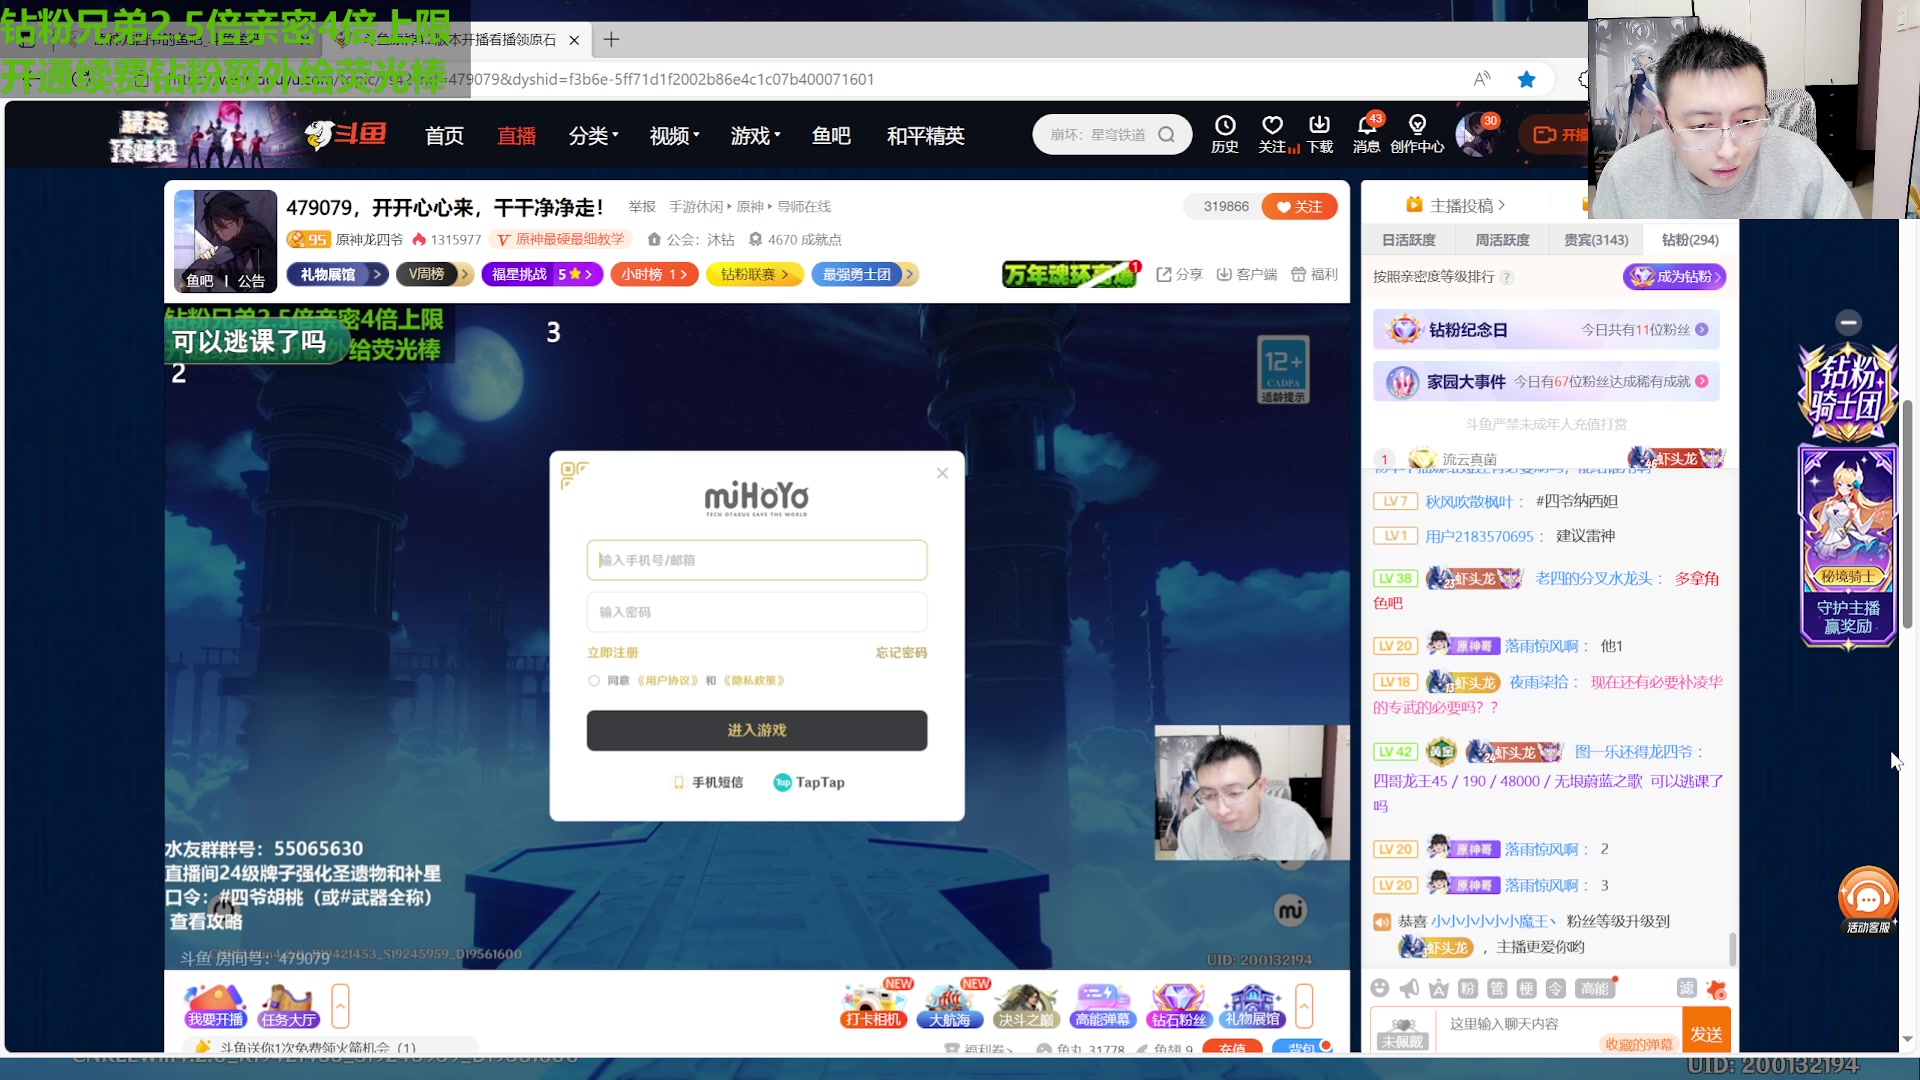1920x1080 pixels.
Task: Click the 历史 history icon in top navigation
Action: coord(1225,133)
